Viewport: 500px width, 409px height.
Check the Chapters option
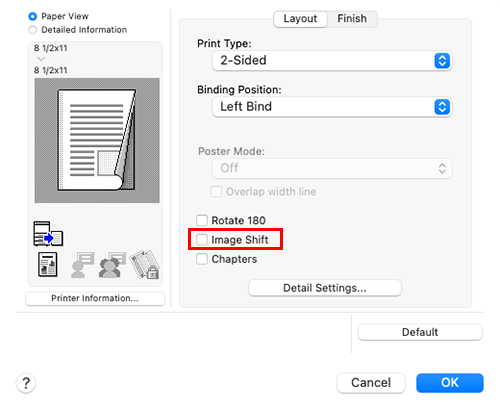tap(202, 259)
